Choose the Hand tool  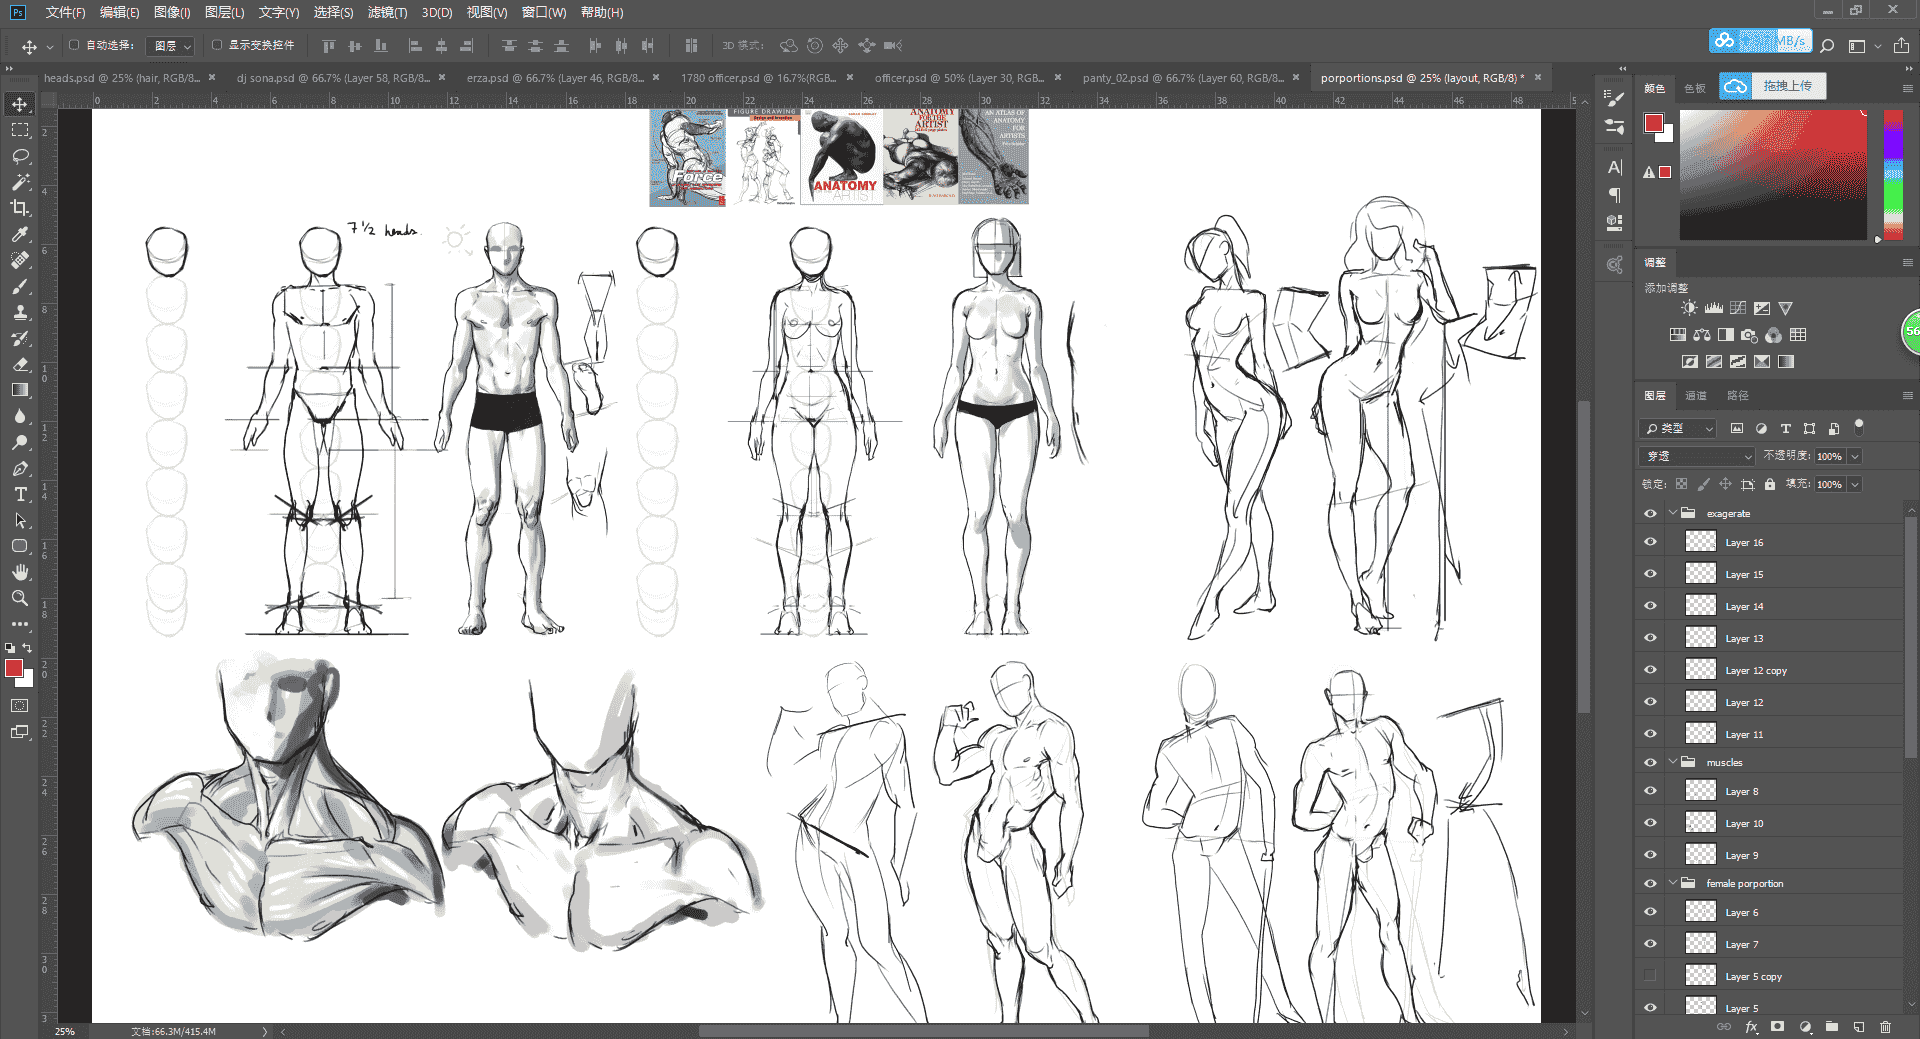point(20,572)
